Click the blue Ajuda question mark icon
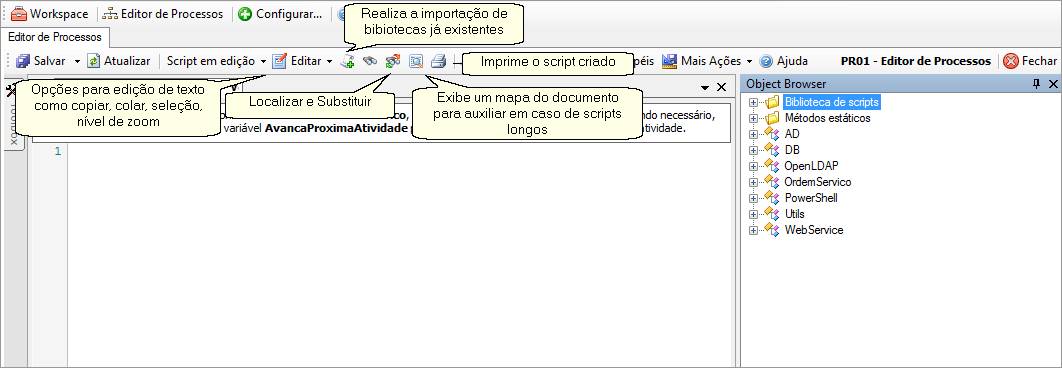 (x=767, y=61)
